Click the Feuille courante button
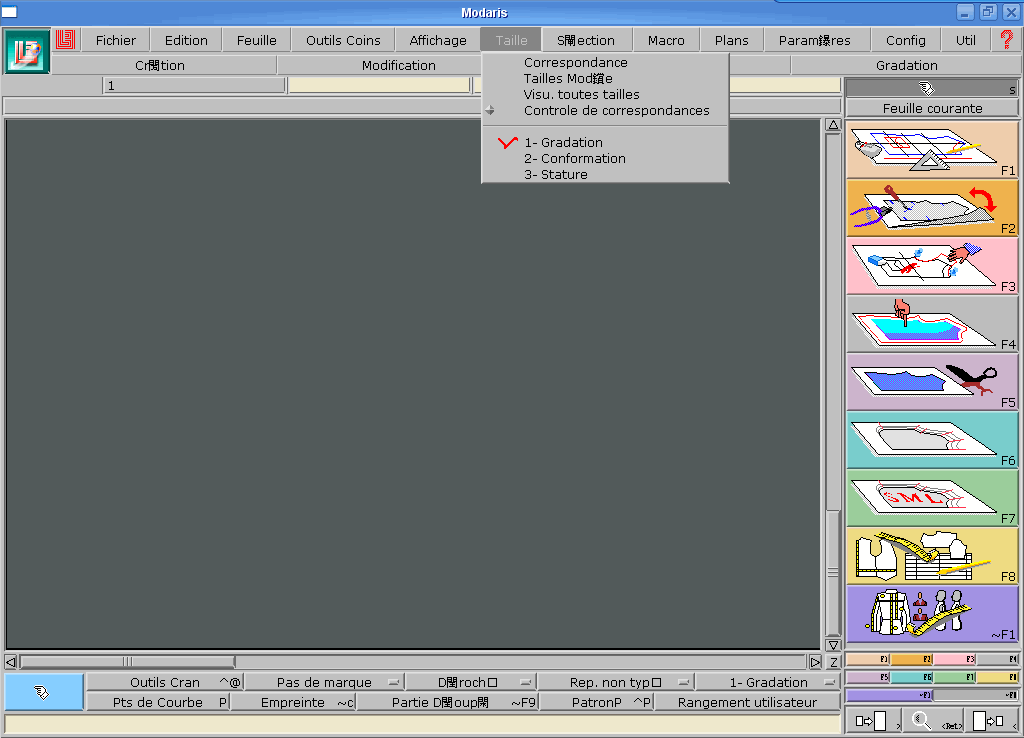Screen dimensions: 1024x738 click(x=932, y=108)
